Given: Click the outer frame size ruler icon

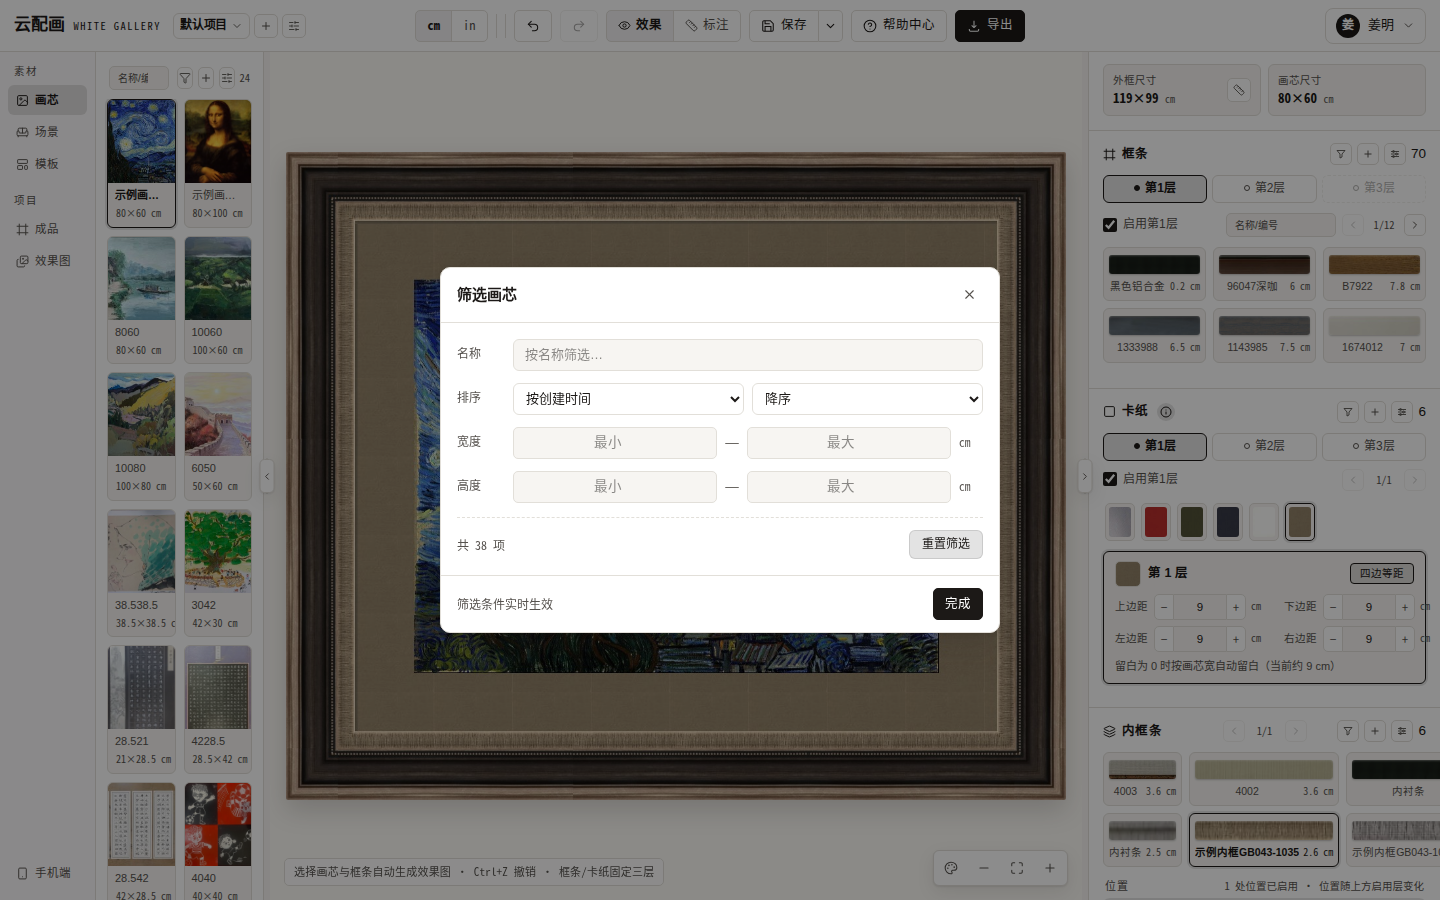Looking at the screenshot, I should tap(1239, 90).
